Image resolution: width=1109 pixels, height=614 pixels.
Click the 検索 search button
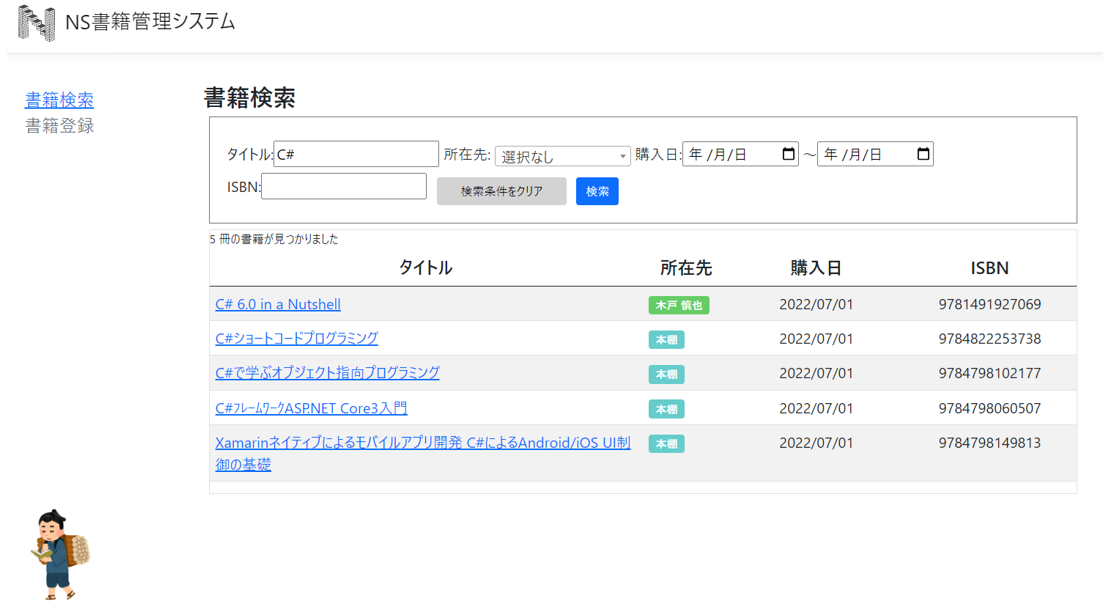[597, 191]
